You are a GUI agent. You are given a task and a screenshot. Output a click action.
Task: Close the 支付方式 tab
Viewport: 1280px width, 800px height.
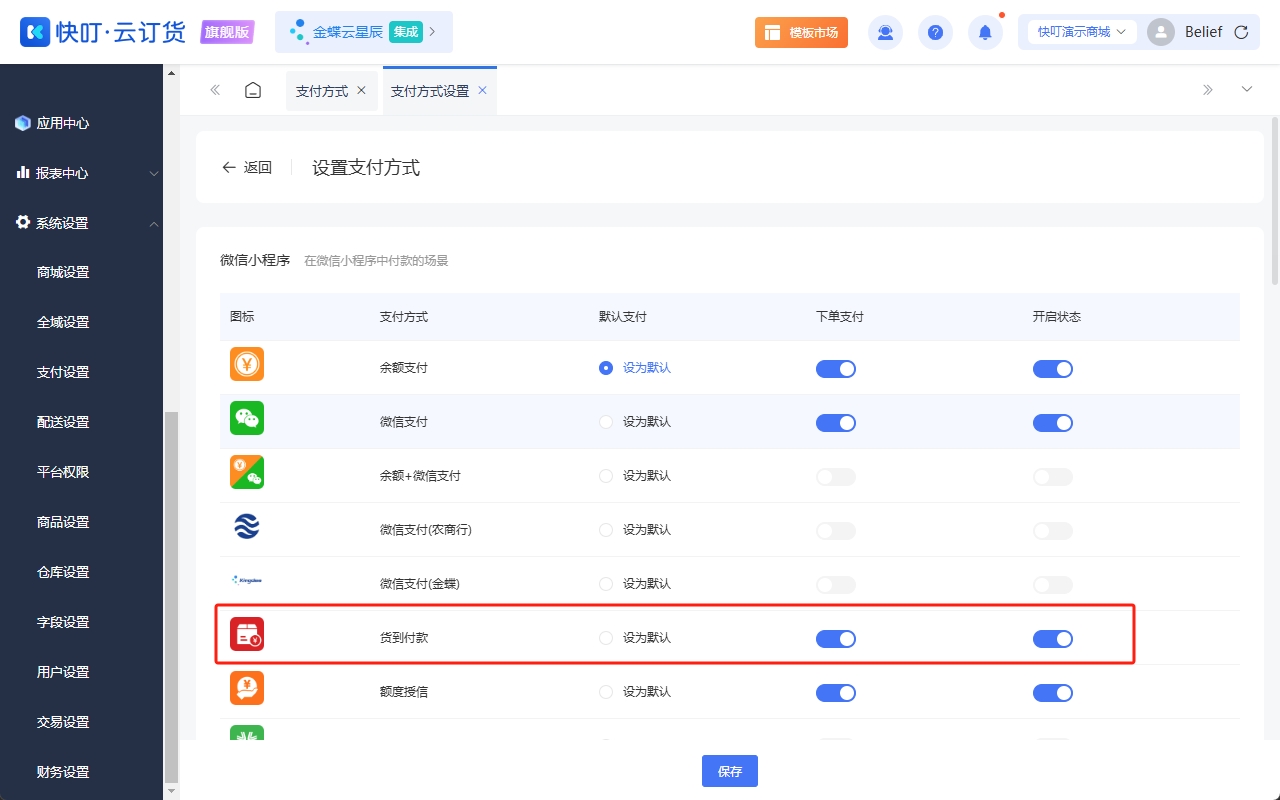[362, 90]
